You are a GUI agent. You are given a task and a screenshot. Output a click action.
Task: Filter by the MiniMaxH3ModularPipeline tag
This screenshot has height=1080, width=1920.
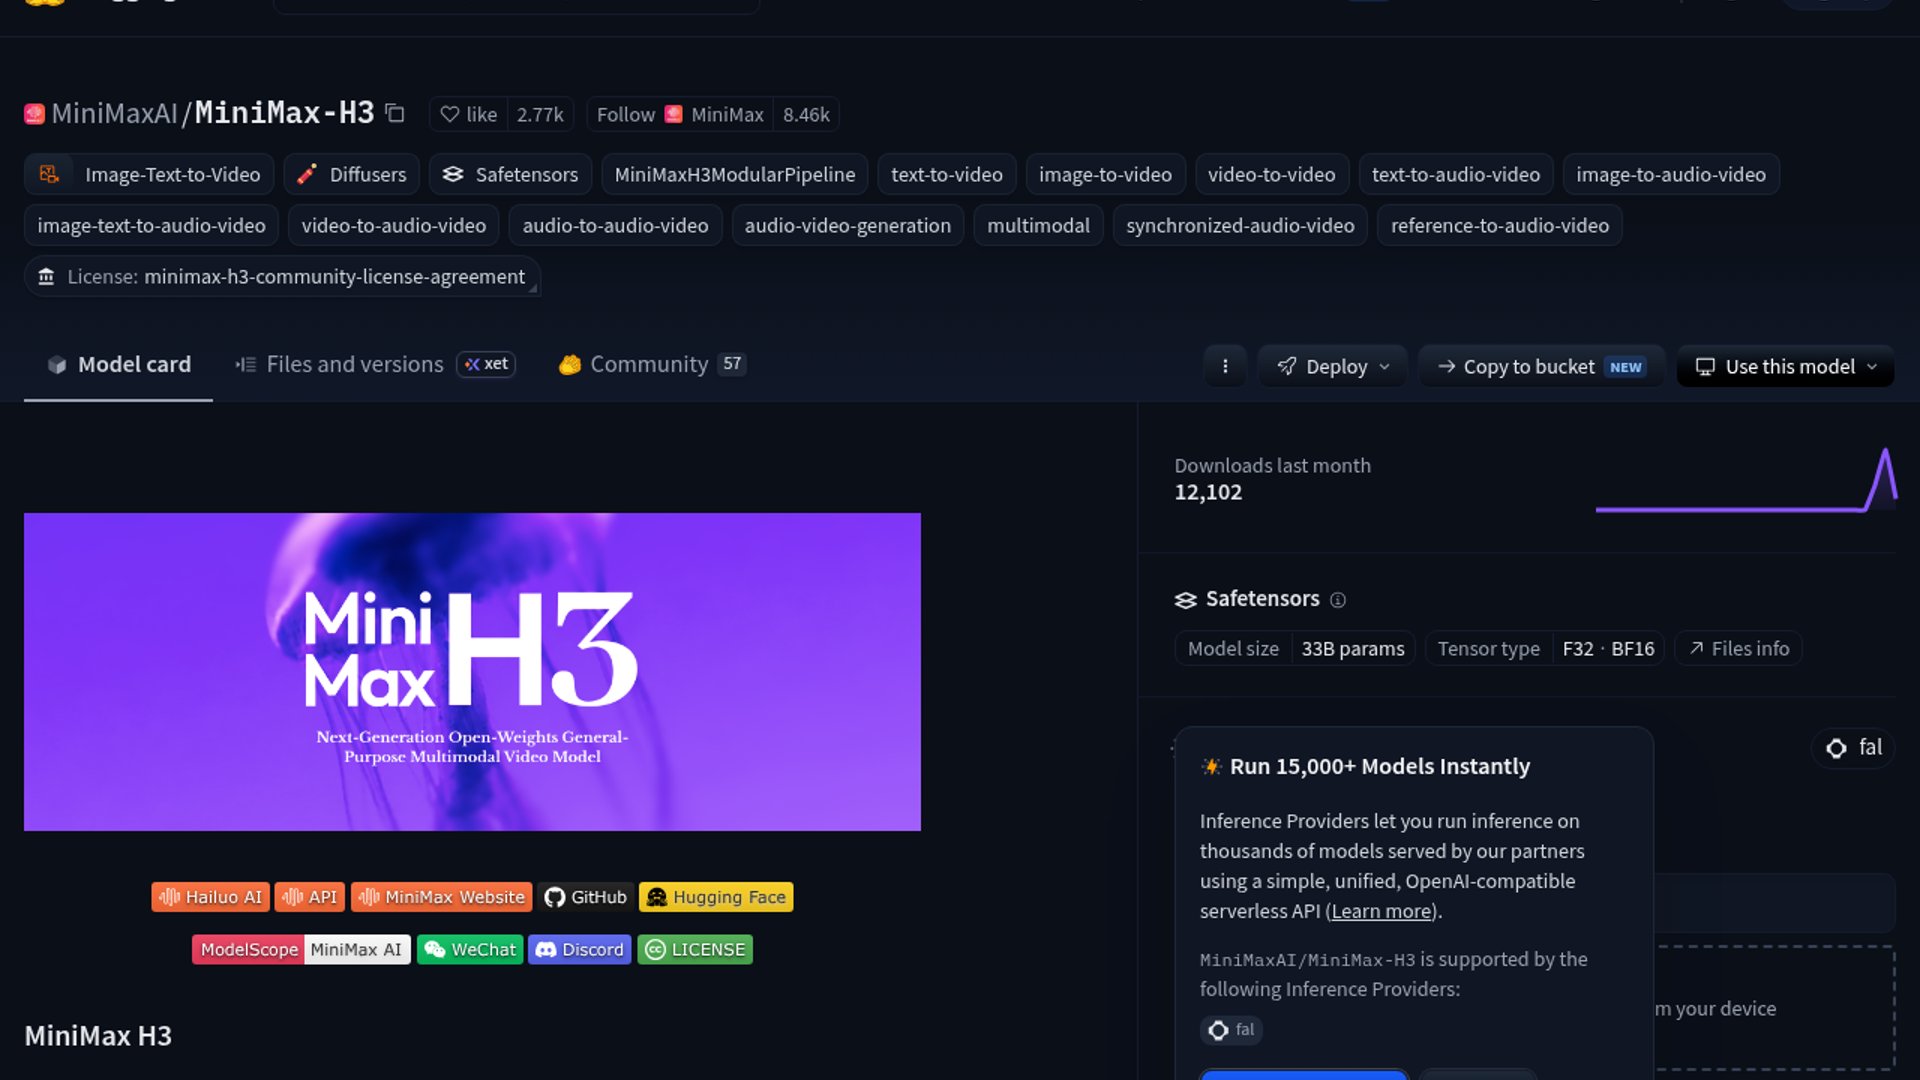(x=735, y=174)
